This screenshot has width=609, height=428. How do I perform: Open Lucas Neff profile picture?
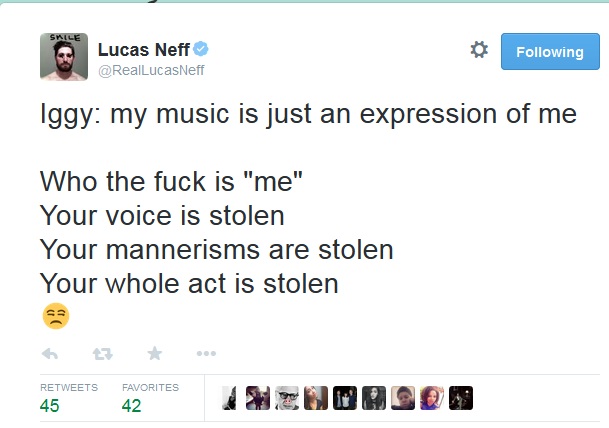tap(64, 57)
